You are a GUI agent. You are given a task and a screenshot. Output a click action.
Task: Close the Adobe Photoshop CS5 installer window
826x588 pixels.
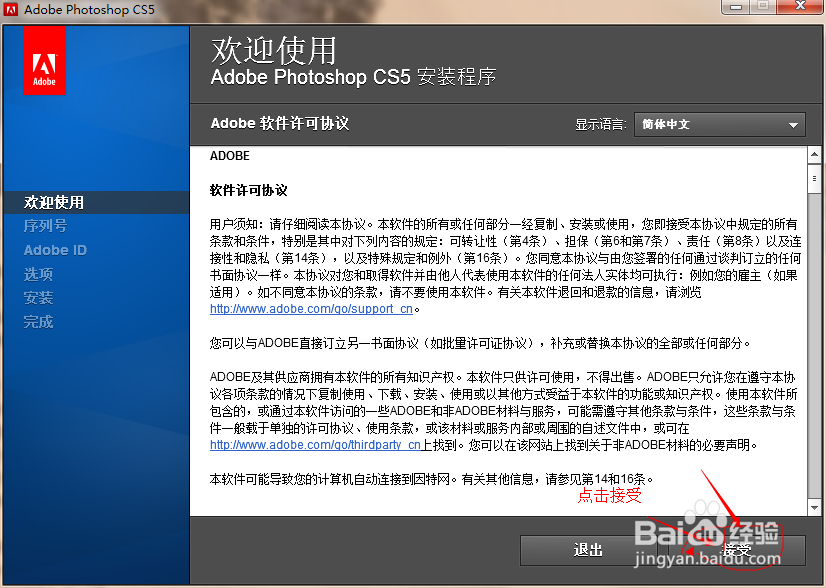coord(800,6)
